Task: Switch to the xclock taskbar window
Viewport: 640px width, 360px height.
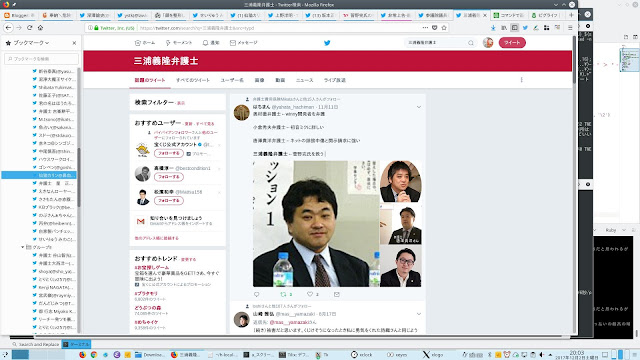Action: (x=362, y=355)
